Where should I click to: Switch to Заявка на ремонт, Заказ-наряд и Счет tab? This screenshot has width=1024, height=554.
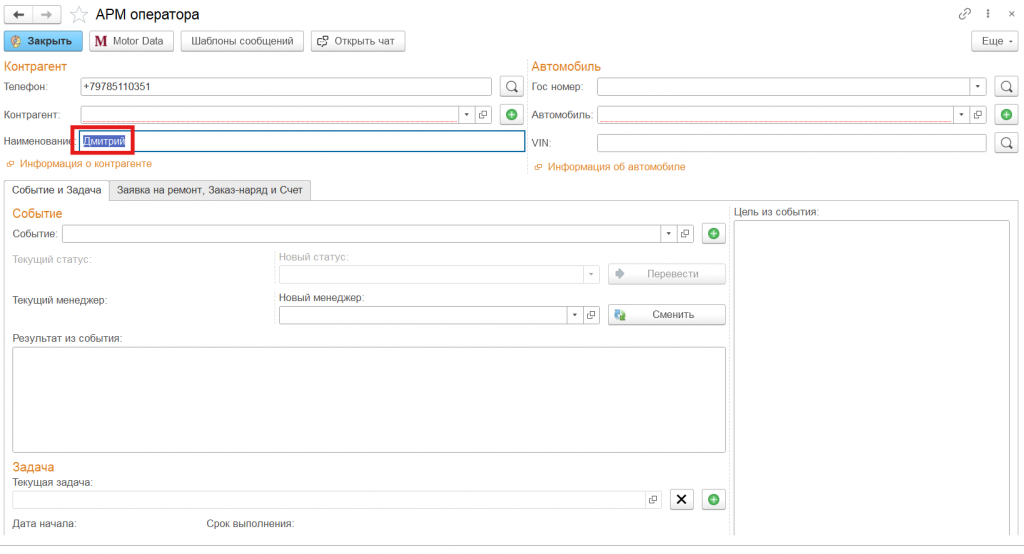click(211, 189)
